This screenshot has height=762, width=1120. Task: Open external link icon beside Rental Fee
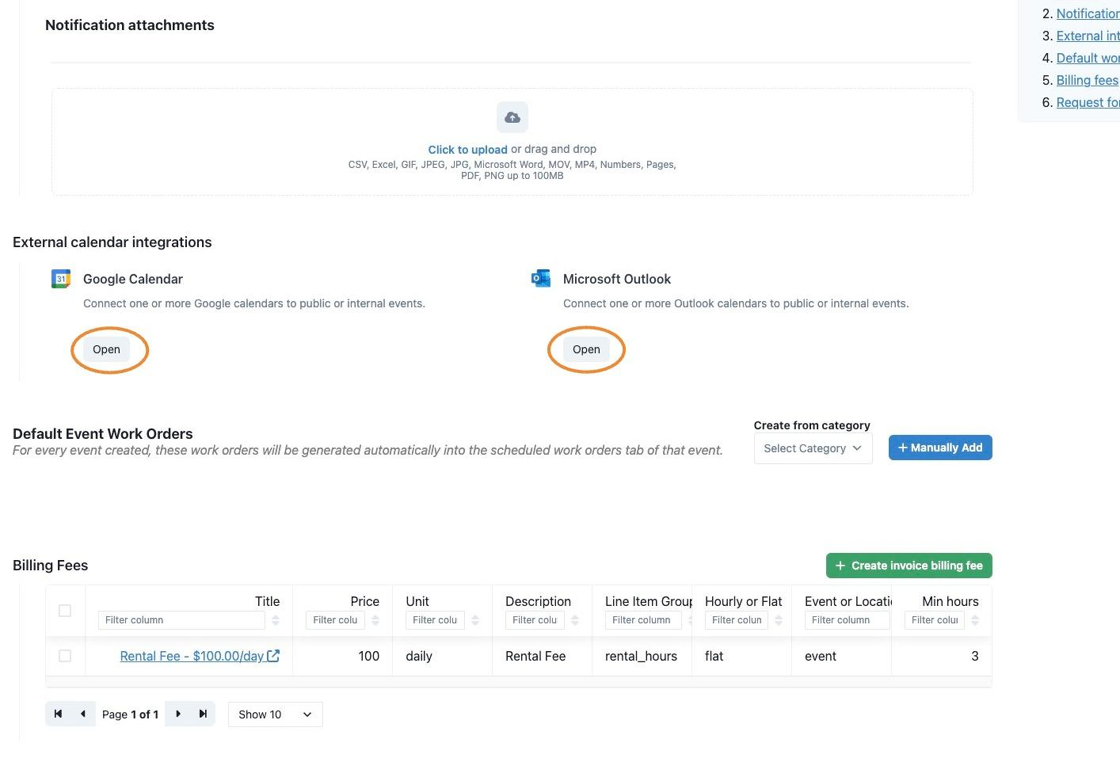click(x=273, y=656)
